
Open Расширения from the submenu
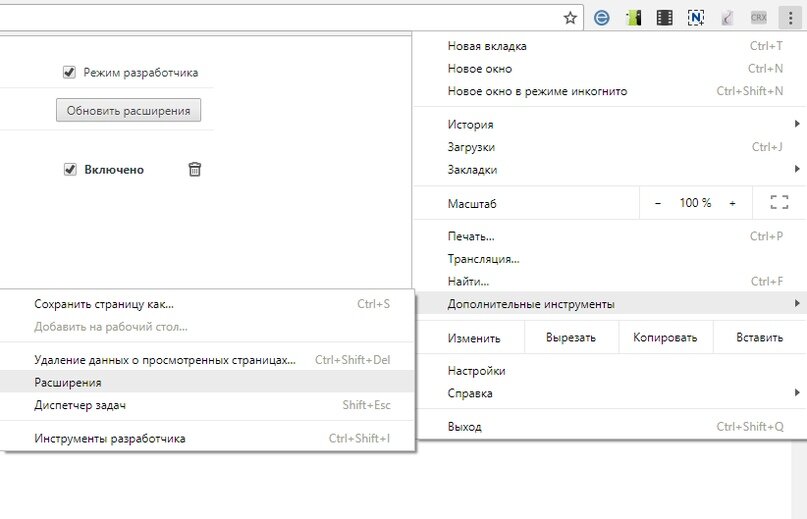pyautogui.click(x=207, y=382)
